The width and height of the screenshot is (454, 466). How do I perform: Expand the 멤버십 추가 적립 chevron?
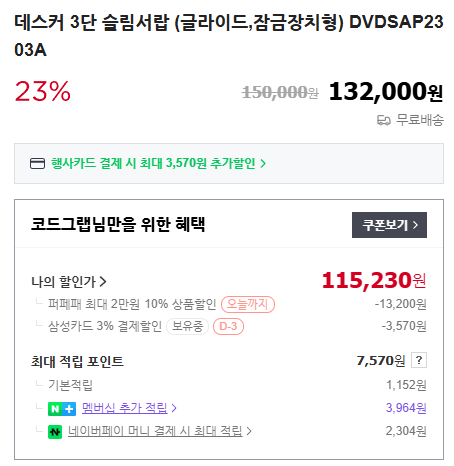tap(174, 408)
